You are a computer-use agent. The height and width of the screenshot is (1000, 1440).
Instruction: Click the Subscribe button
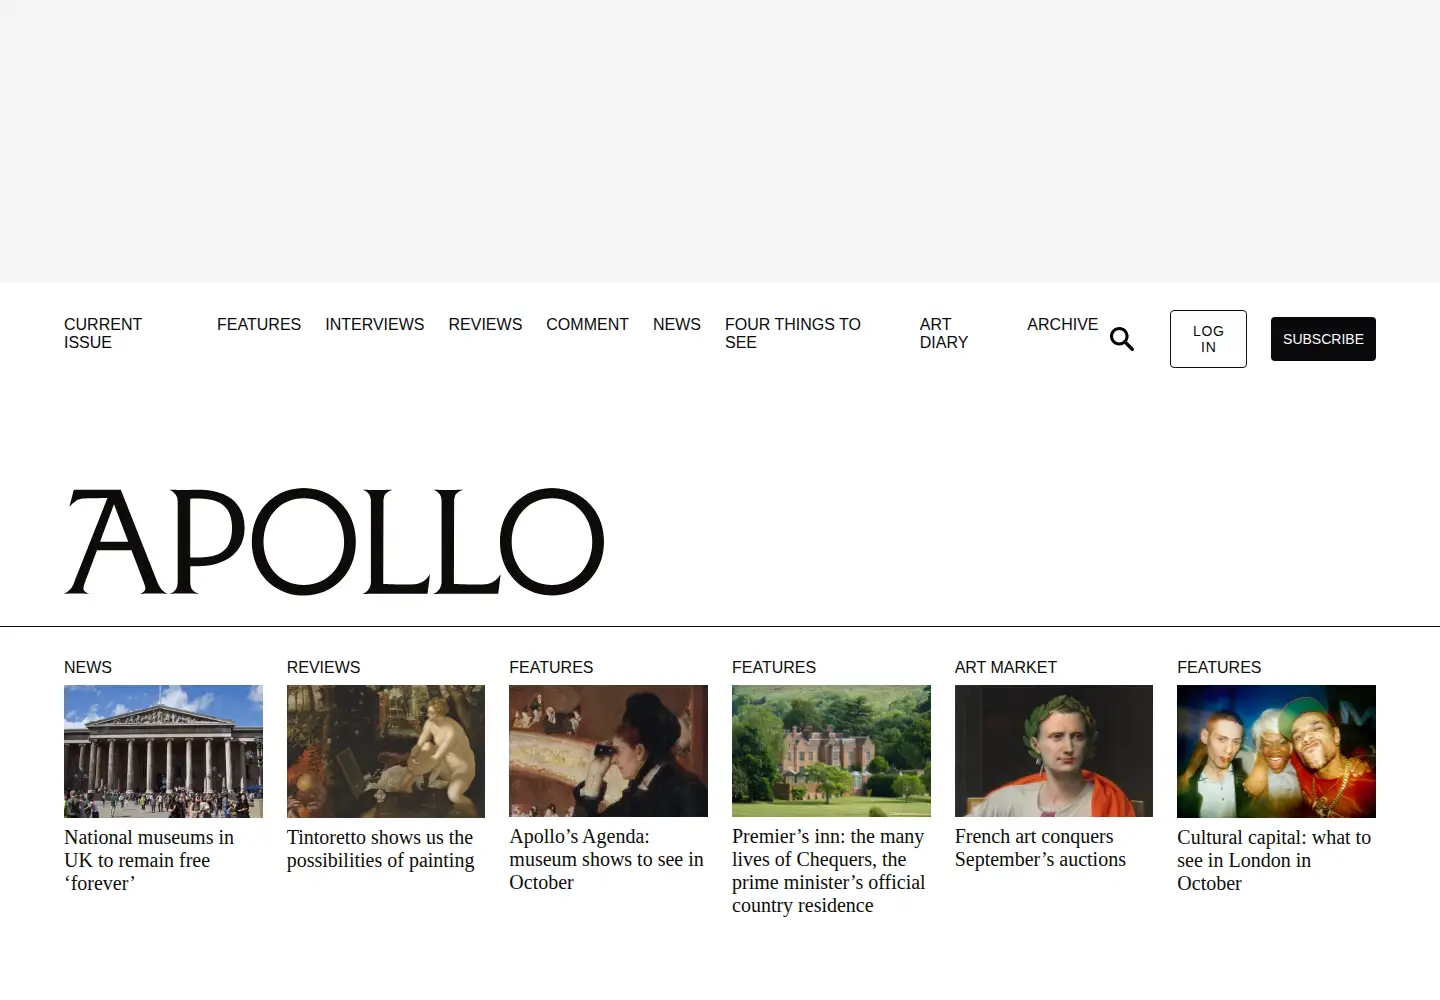1323,339
